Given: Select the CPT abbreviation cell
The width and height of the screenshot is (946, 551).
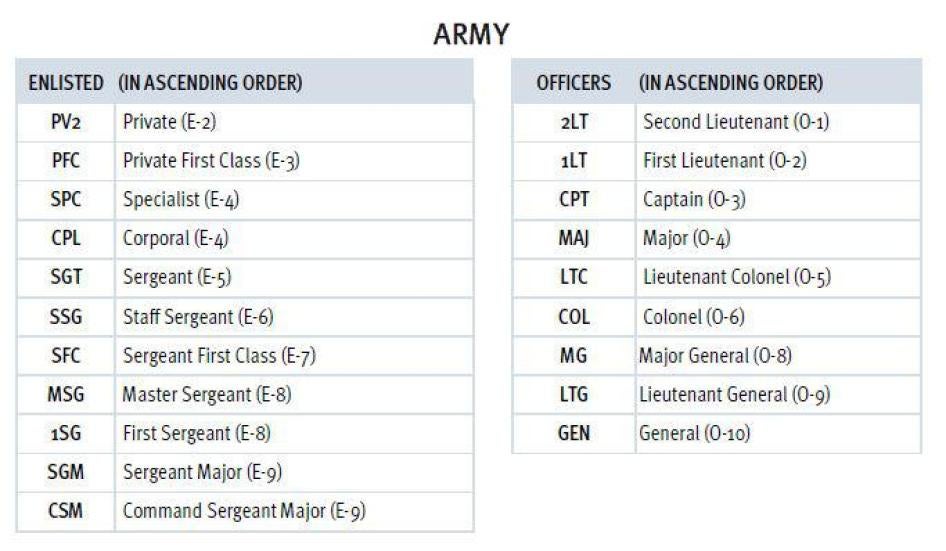Looking at the screenshot, I should click(x=574, y=199).
